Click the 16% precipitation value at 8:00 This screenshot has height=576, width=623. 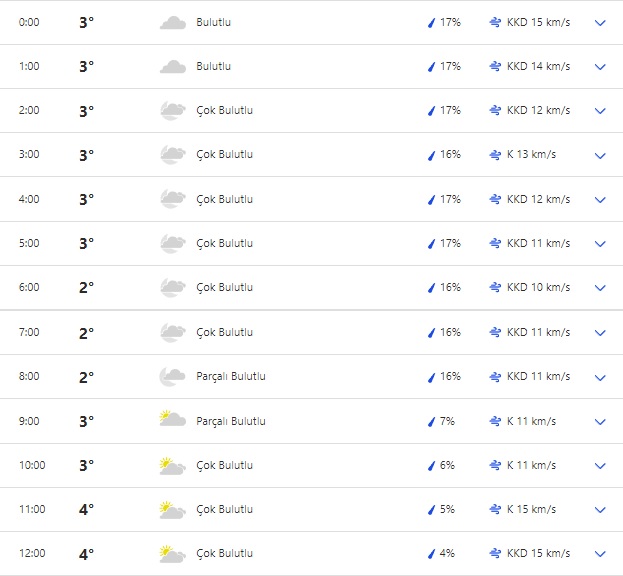tap(450, 376)
